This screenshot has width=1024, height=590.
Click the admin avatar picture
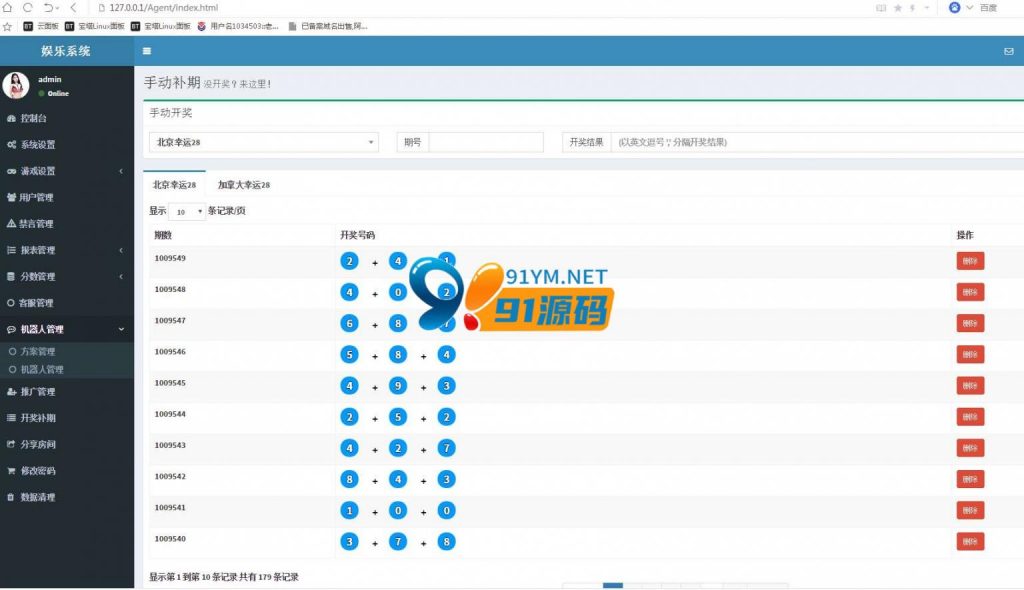tap(16, 86)
